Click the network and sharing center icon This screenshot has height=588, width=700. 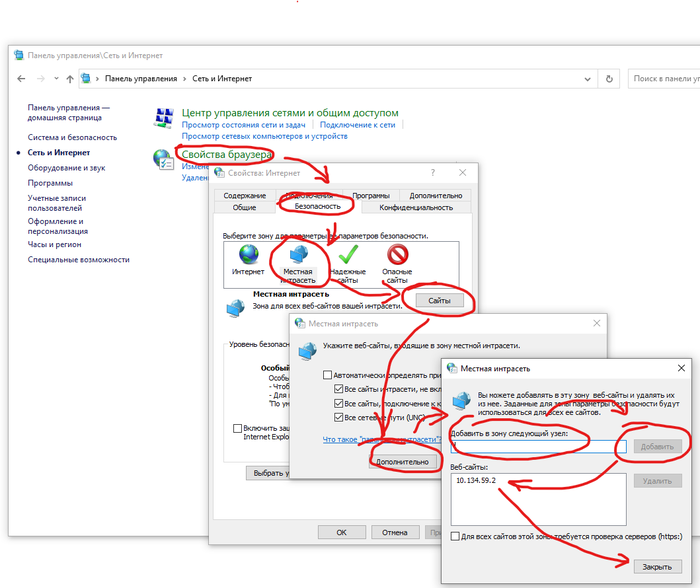163,119
